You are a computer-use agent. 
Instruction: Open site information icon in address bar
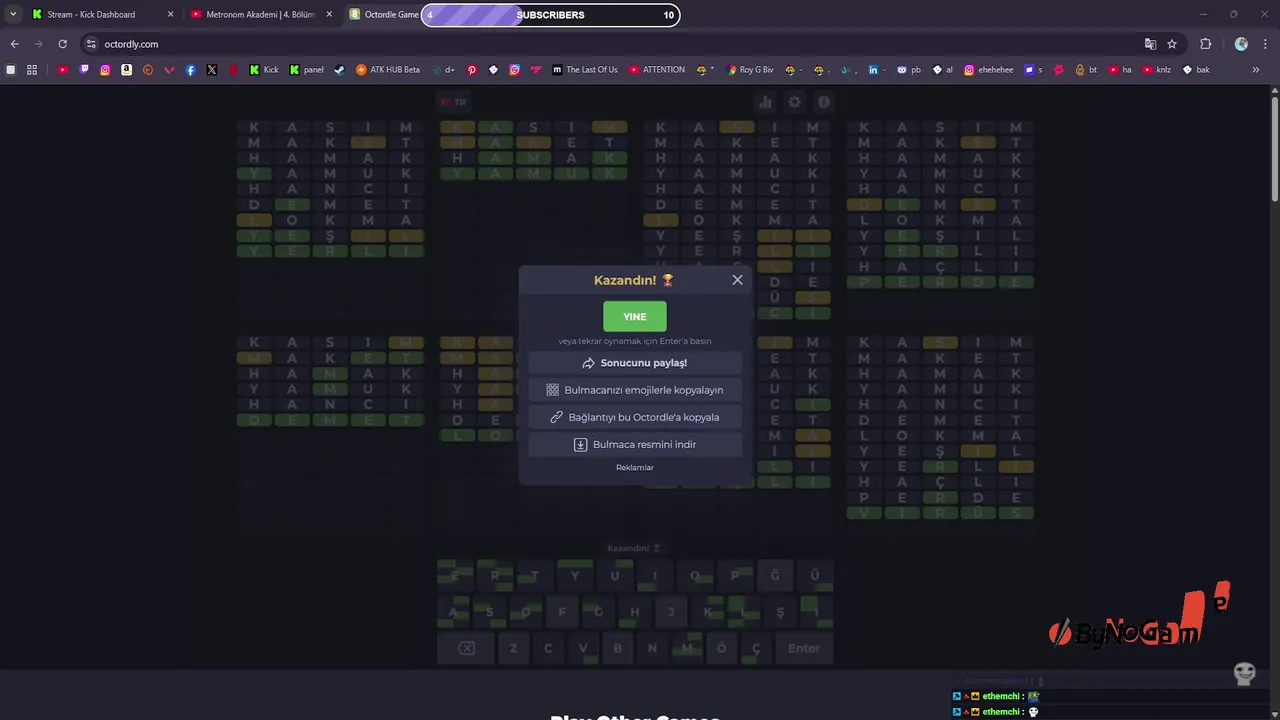(91, 44)
